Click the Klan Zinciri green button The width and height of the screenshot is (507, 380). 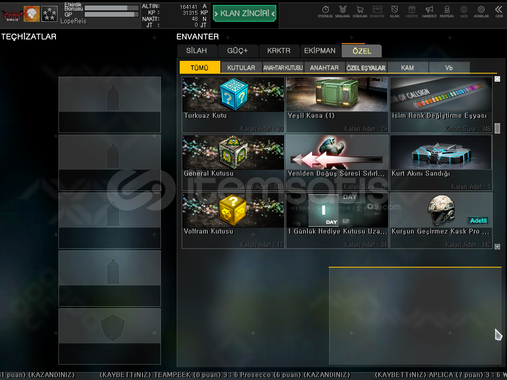[245, 13]
